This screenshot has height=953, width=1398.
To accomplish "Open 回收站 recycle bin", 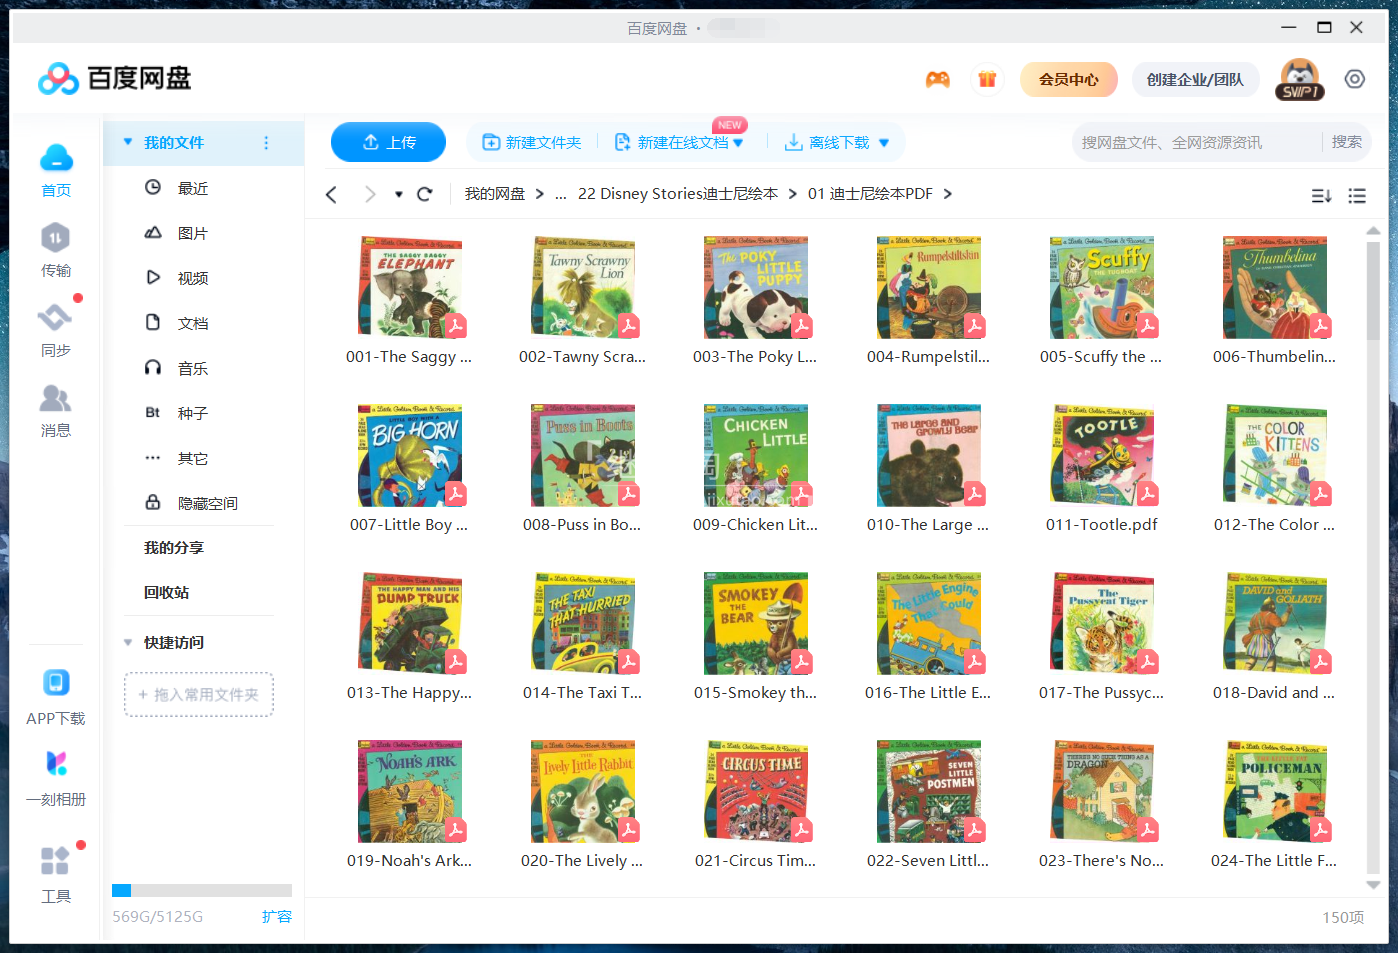I will point(166,592).
